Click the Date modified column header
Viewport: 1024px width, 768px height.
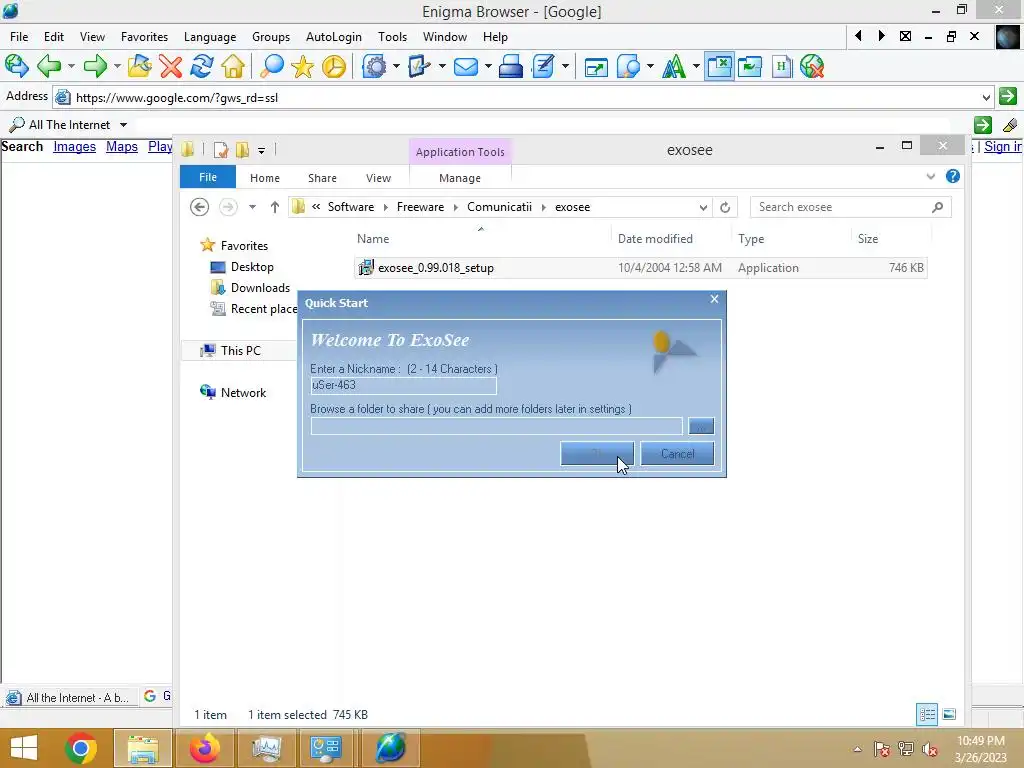[655, 238]
